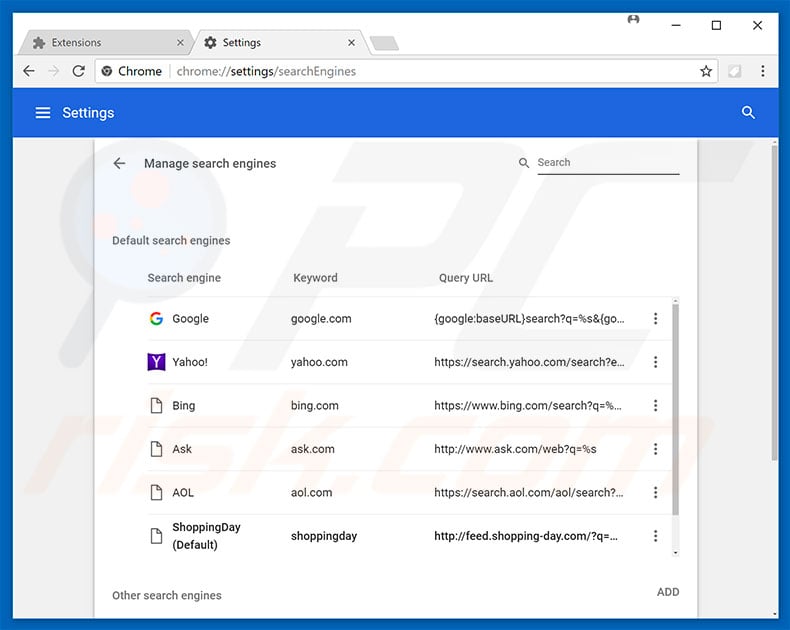Maximize the Chrome window
The image size is (790, 630).
pyautogui.click(x=716, y=25)
